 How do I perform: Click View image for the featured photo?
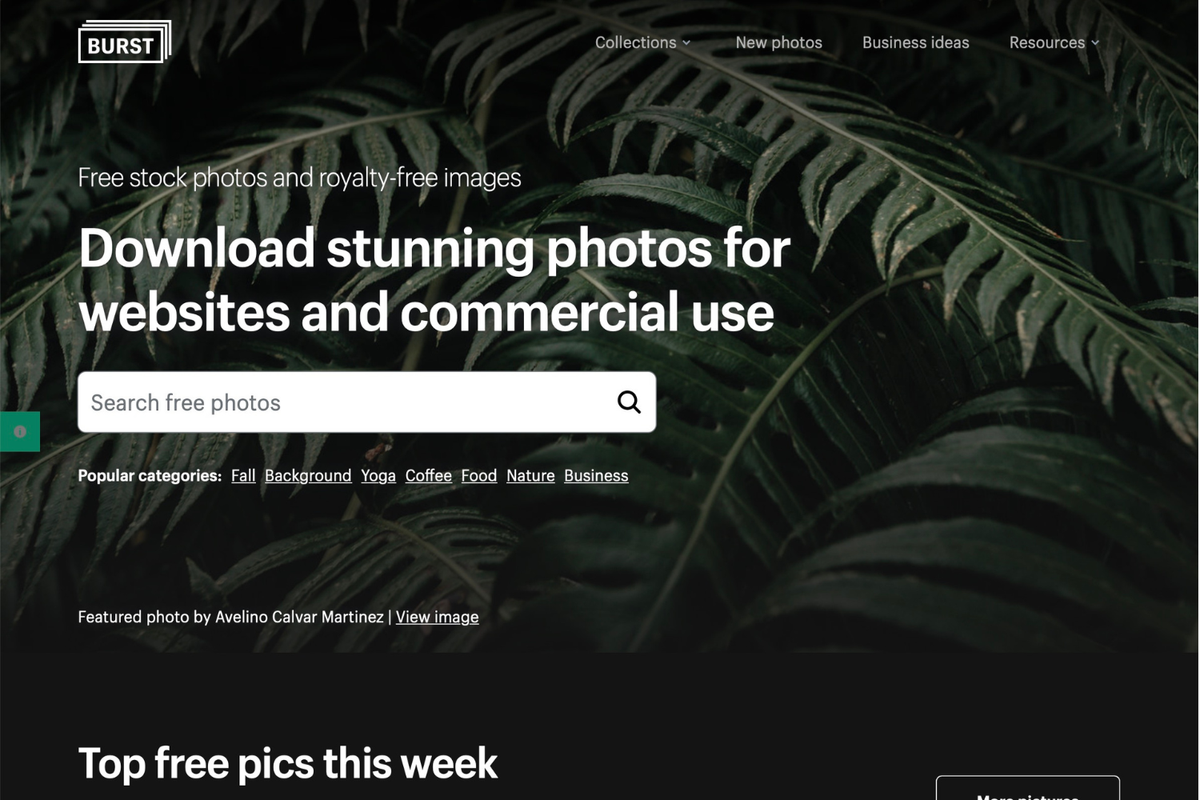coord(437,617)
